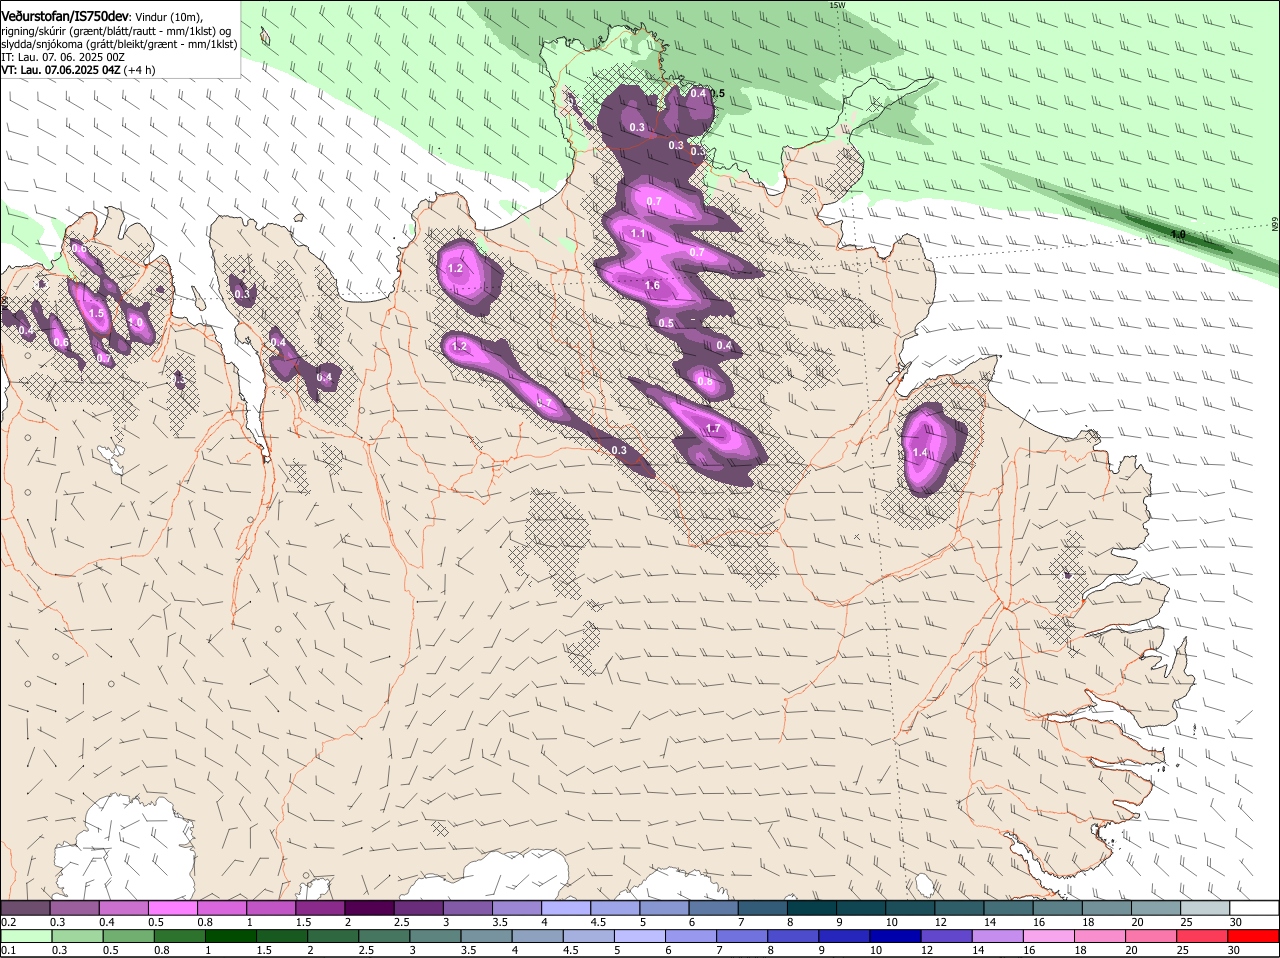1280x958 pixels.
Task: Click the bright red rain legend swatch for 30
Action: pos(1252,936)
